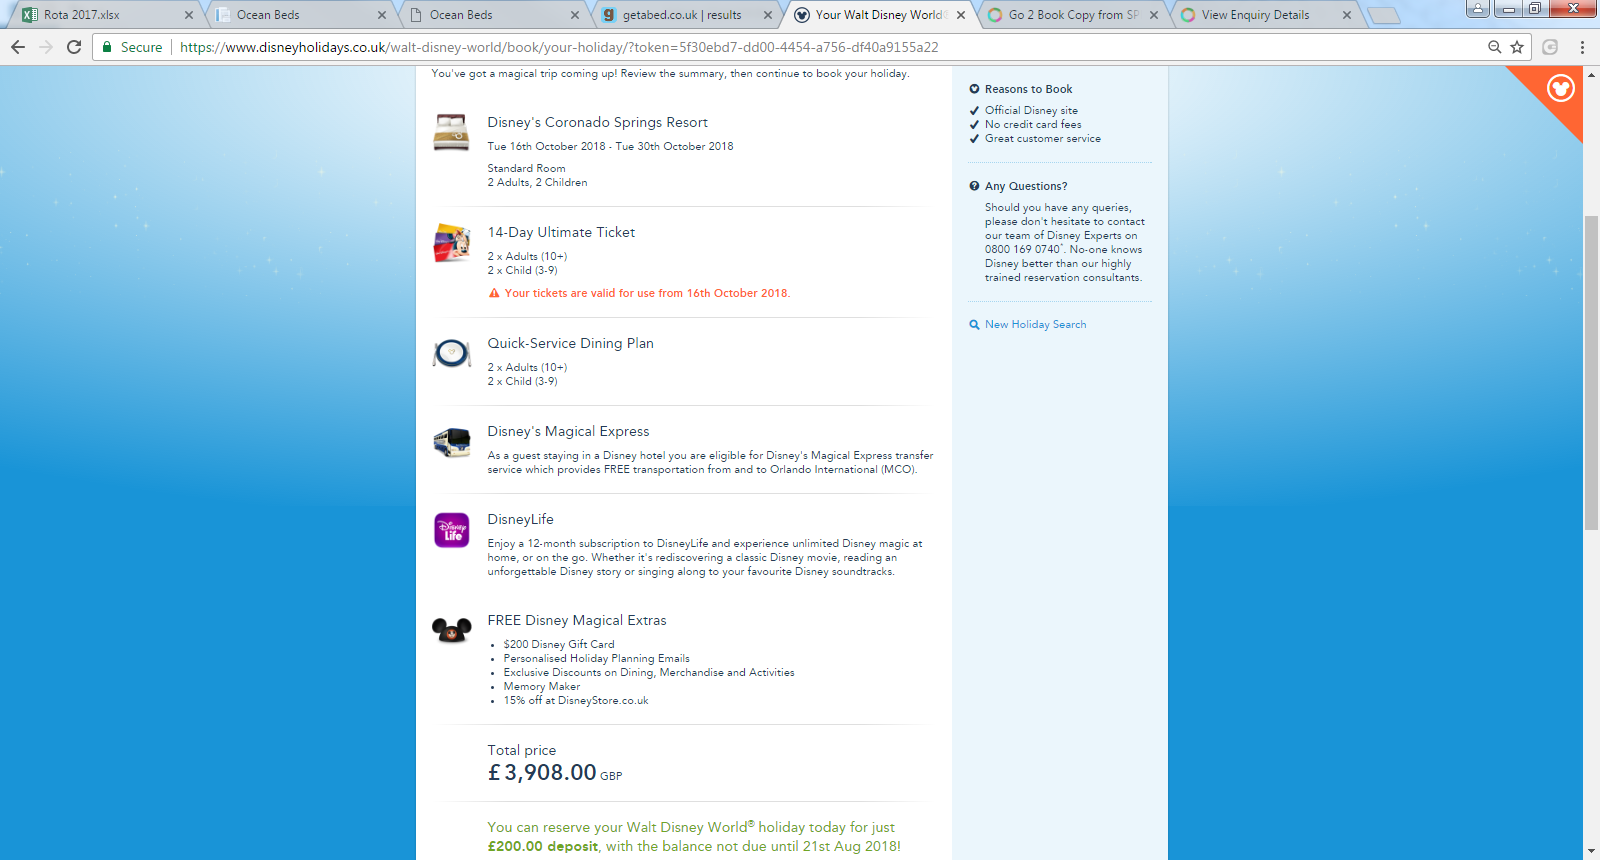This screenshot has height=860, width=1600.
Task: Open the Chrome menu (three dots)
Action: point(1582,47)
